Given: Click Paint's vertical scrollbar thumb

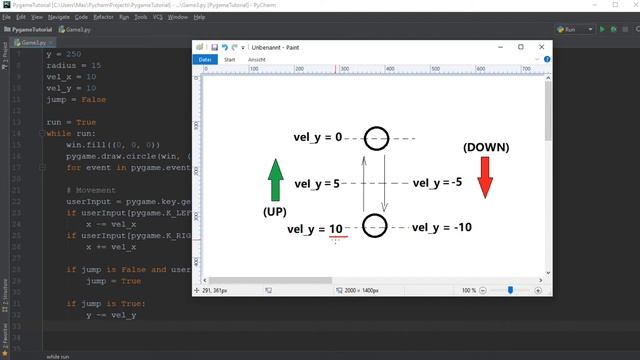Looking at the screenshot, I should point(548,110).
